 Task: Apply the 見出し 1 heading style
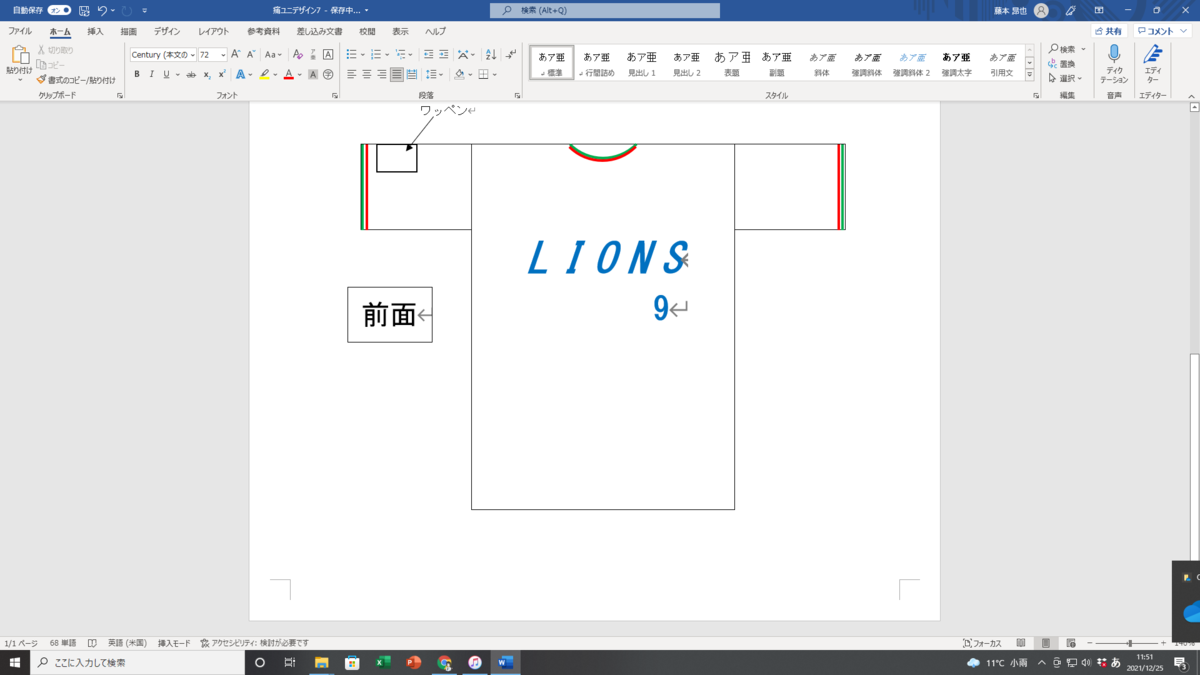pos(642,63)
